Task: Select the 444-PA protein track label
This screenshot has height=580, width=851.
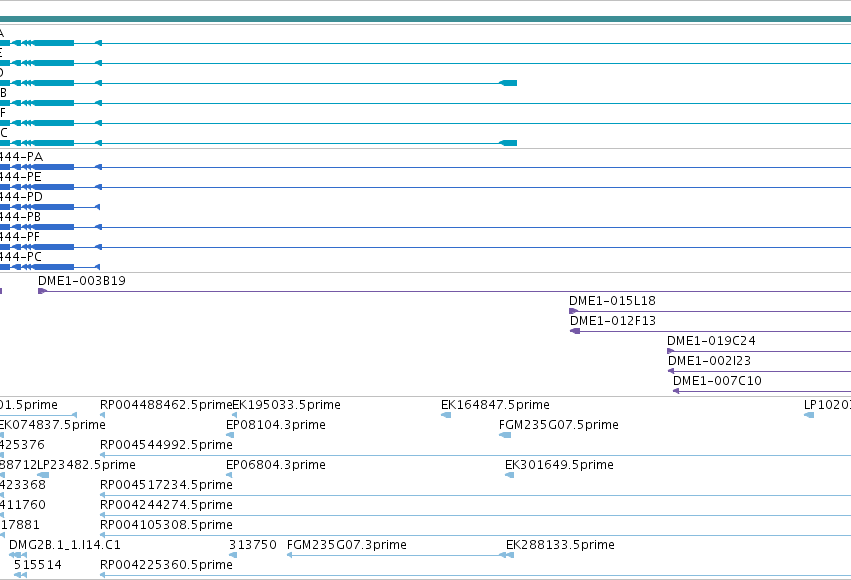Action: pos(21,157)
